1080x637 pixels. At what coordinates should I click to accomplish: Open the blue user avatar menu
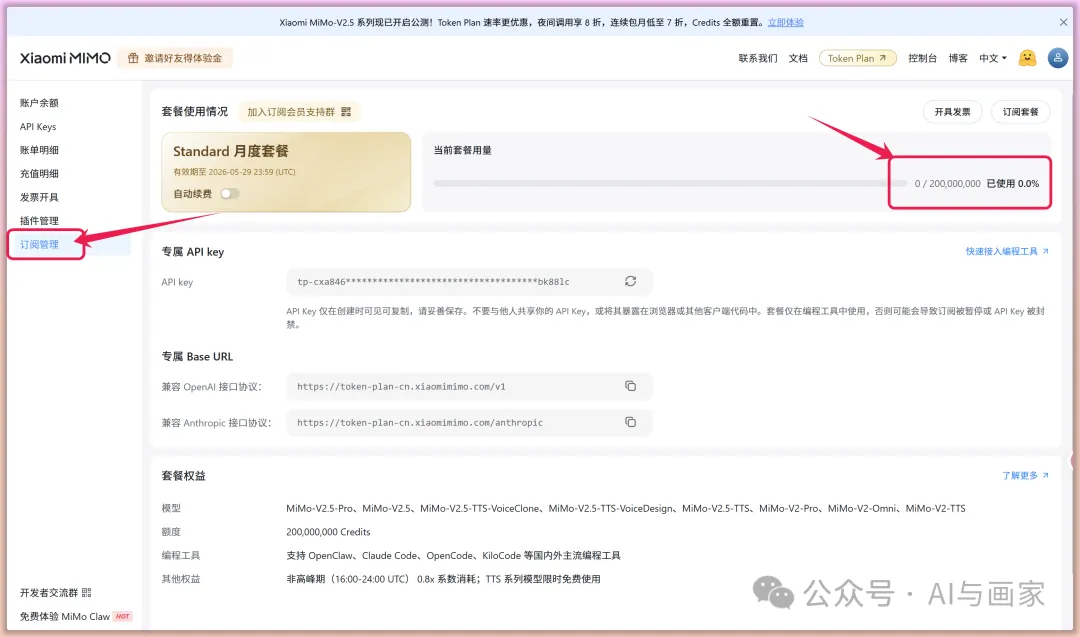coord(1058,58)
